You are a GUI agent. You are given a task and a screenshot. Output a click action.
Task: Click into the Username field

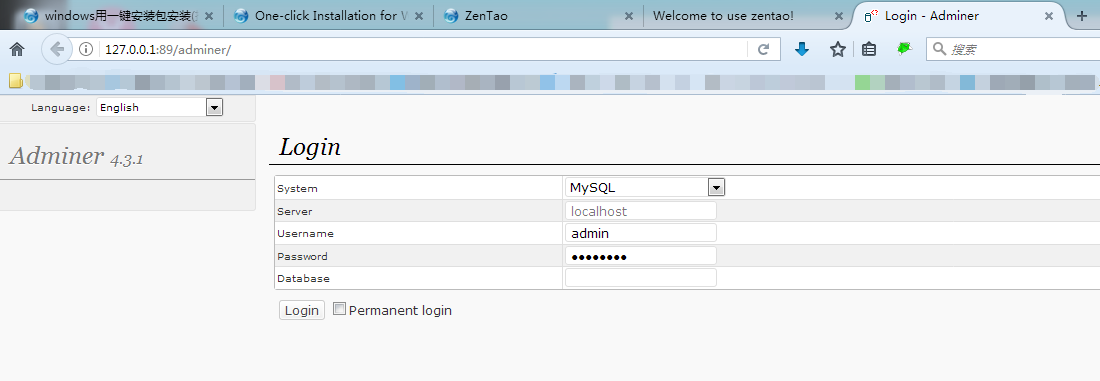(640, 233)
